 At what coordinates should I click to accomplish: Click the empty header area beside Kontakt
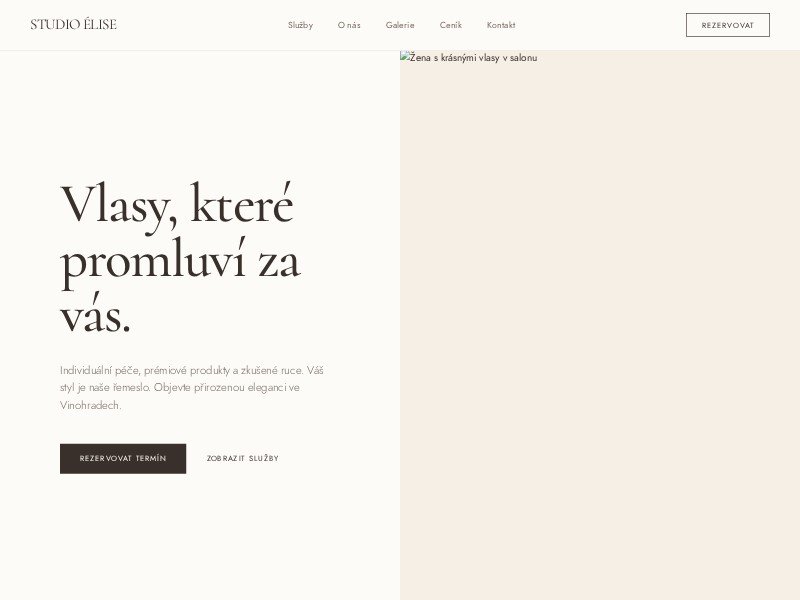pyautogui.click(x=599, y=25)
